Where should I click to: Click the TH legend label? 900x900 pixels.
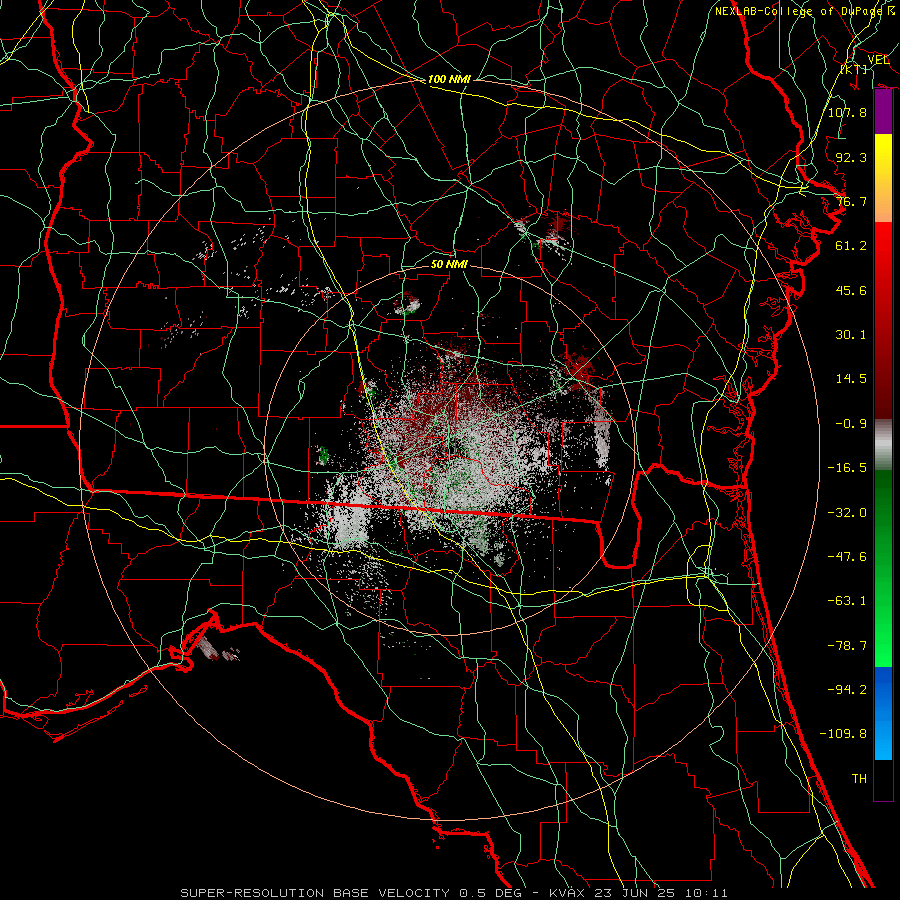click(x=859, y=779)
